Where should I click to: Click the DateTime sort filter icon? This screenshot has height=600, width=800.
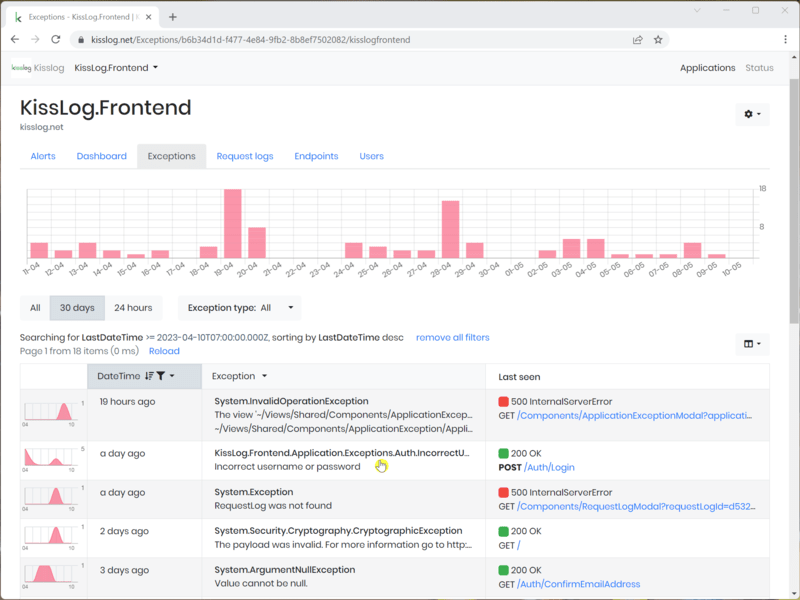point(160,376)
